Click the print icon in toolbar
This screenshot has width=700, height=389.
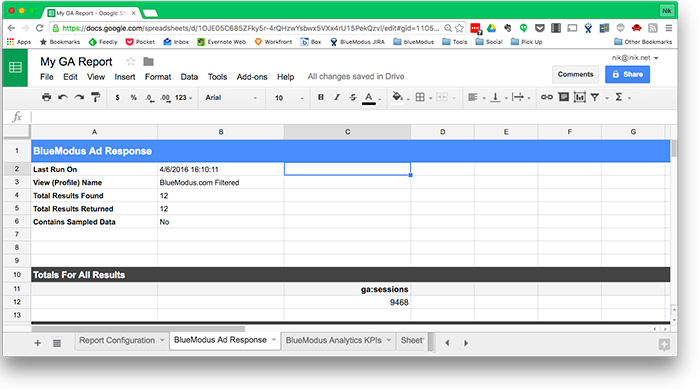(46, 97)
